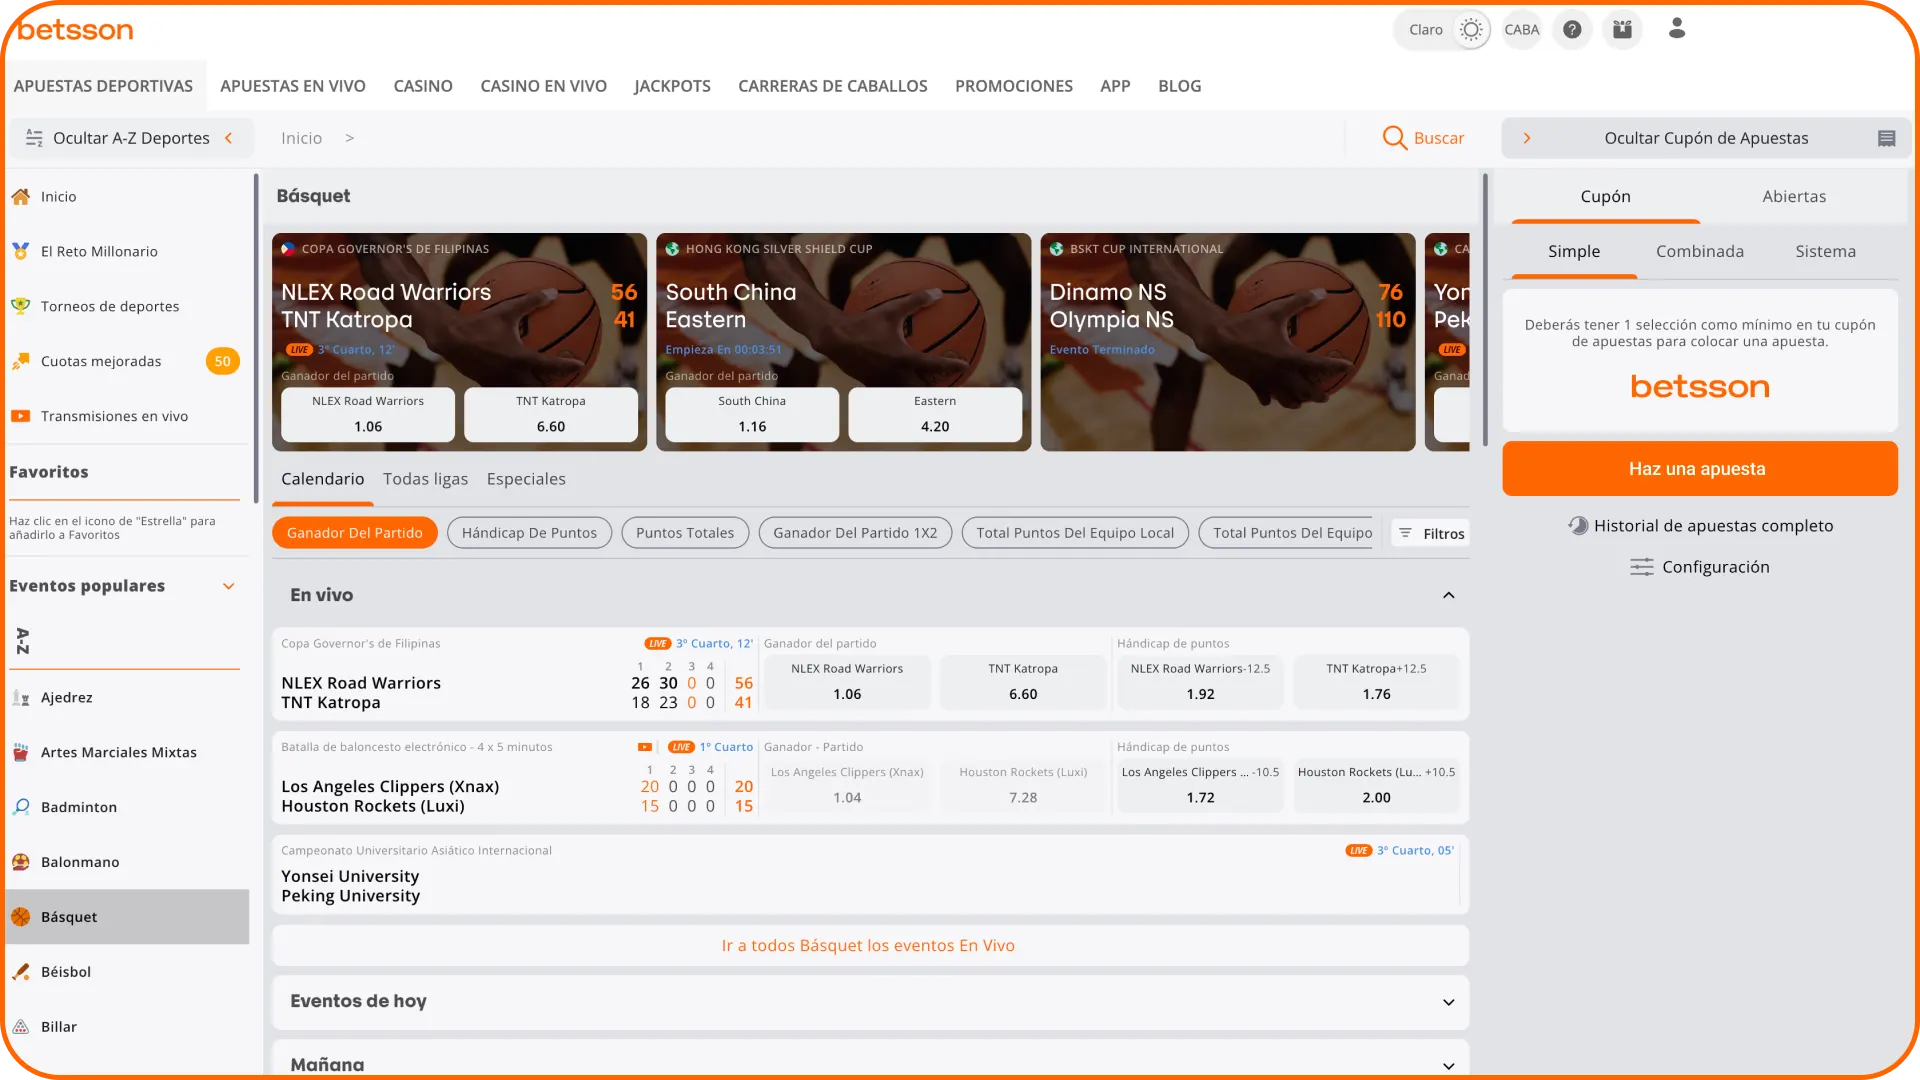Select Hándicap De Puntos filter
Image resolution: width=1920 pixels, height=1080 pixels.
click(529, 533)
